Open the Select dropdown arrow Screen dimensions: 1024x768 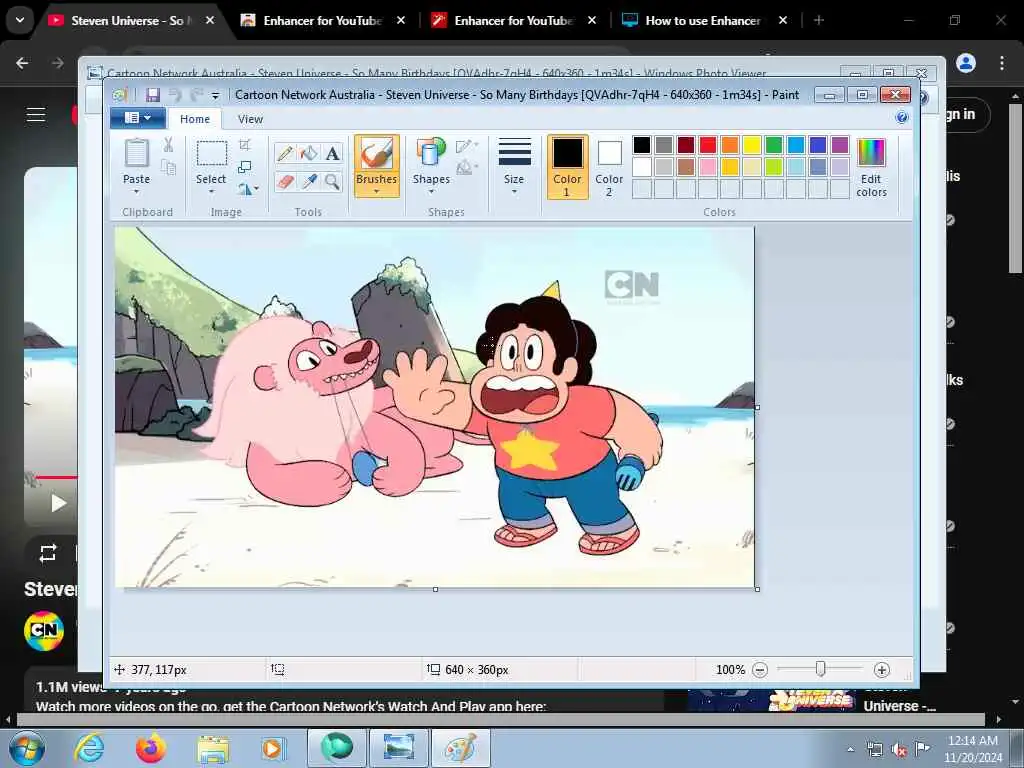(211, 192)
